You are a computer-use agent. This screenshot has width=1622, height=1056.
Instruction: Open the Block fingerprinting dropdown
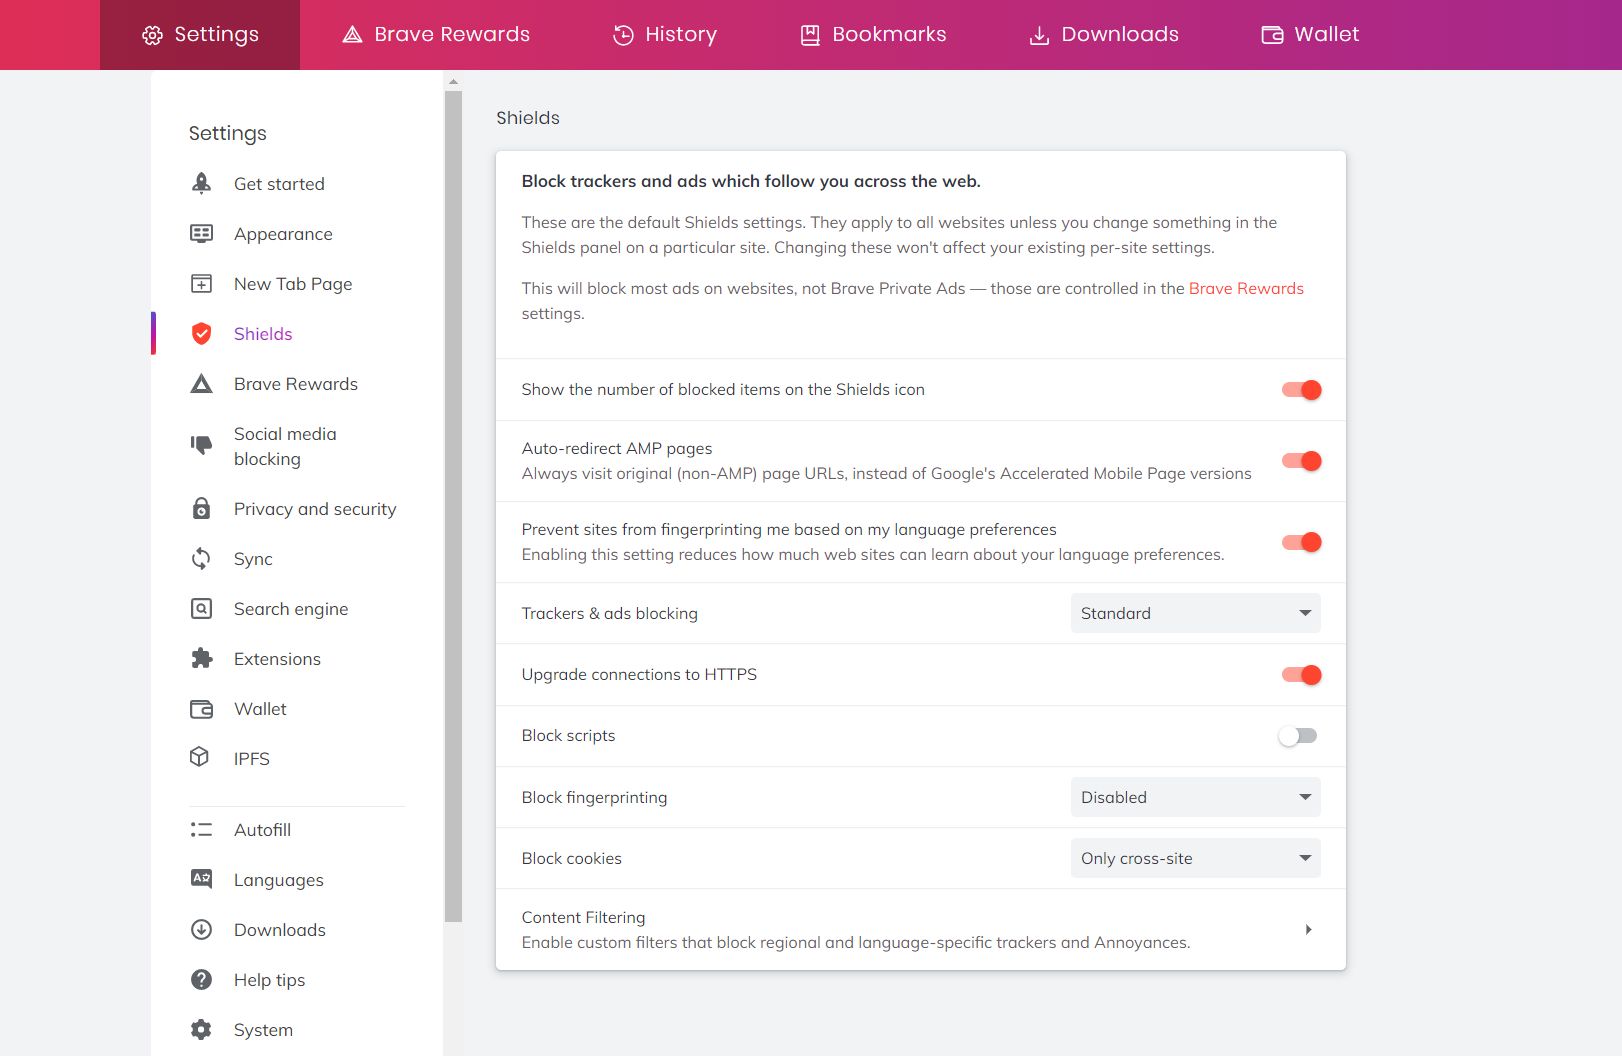(1195, 797)
